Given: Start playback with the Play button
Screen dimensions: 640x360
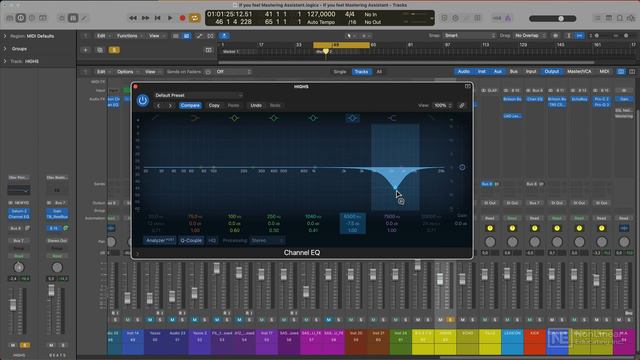Looking at the screenshot, I should coord(170,18).
